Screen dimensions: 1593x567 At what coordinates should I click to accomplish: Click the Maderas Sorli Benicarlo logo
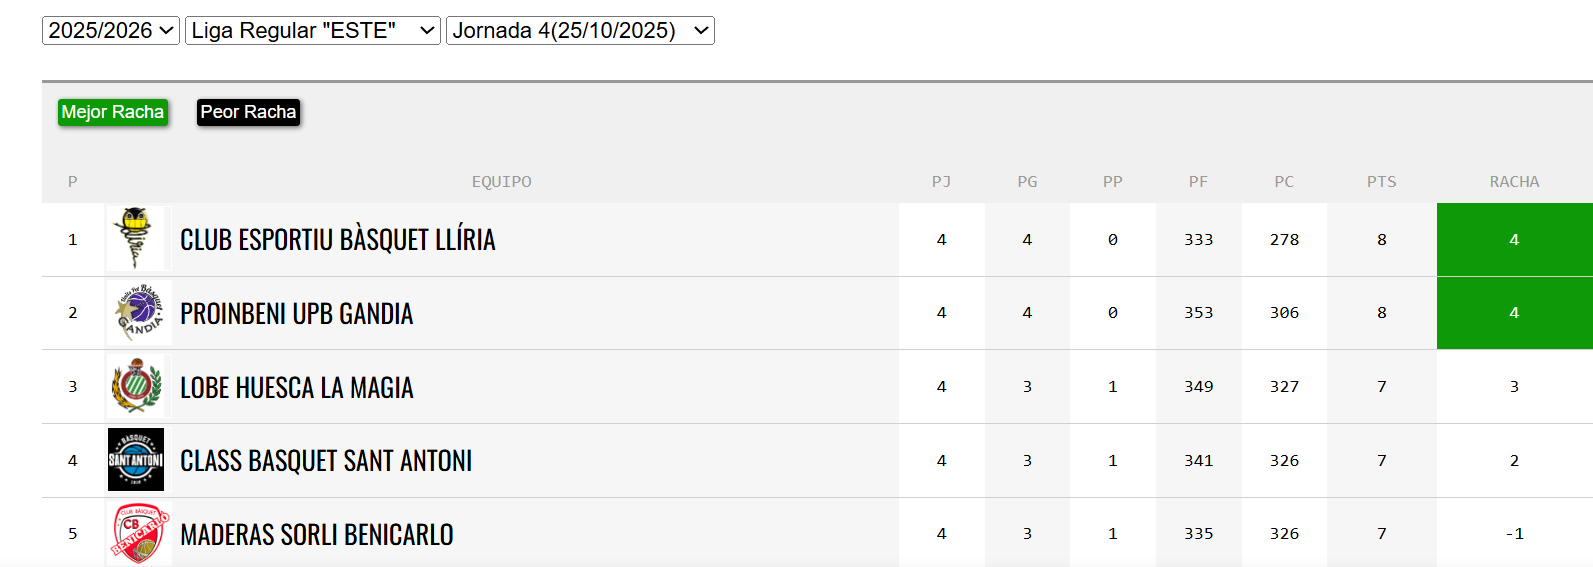(138, 533)
